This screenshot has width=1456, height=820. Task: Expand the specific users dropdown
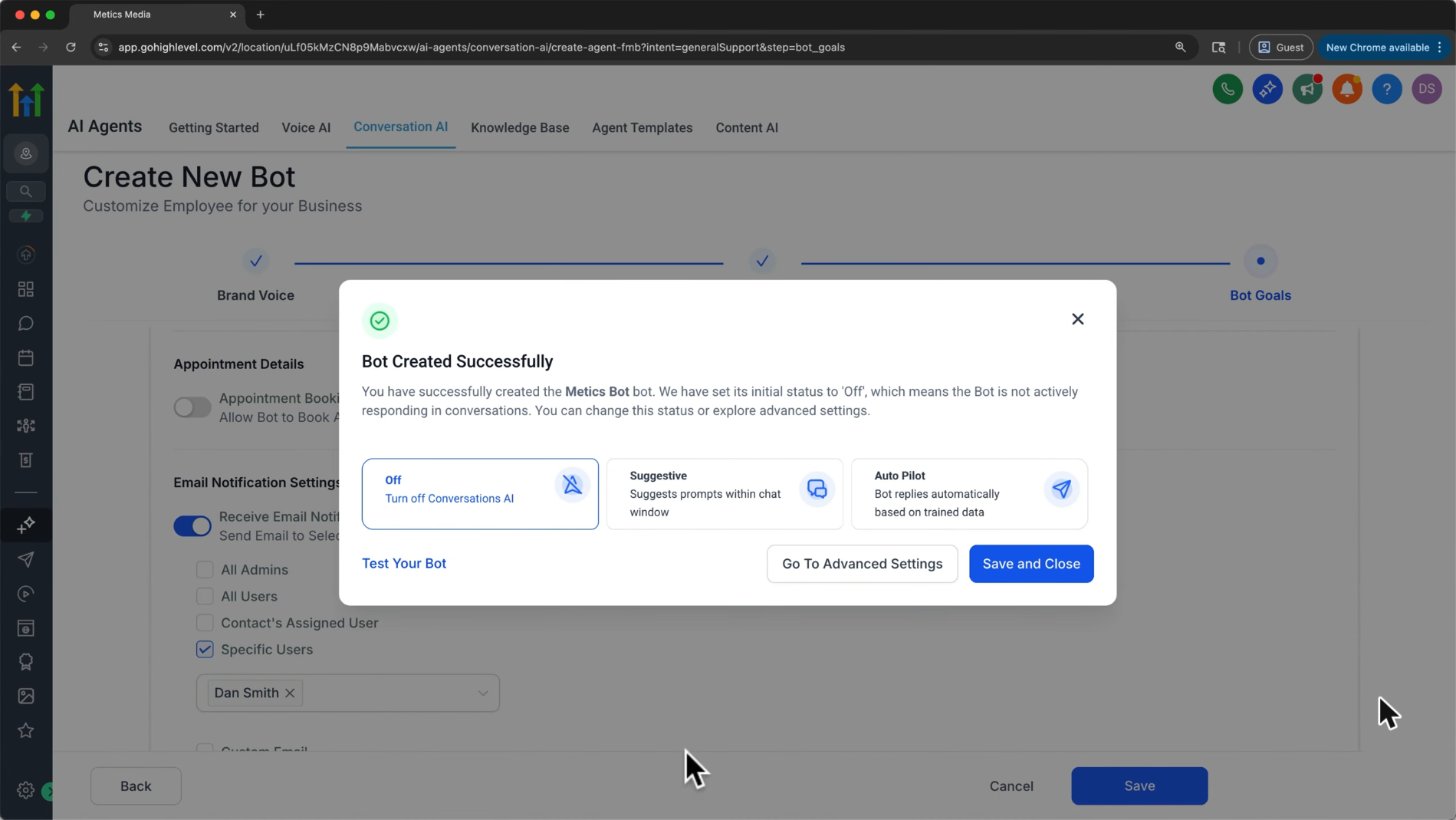pyautogui.click(x=482, y=693)
